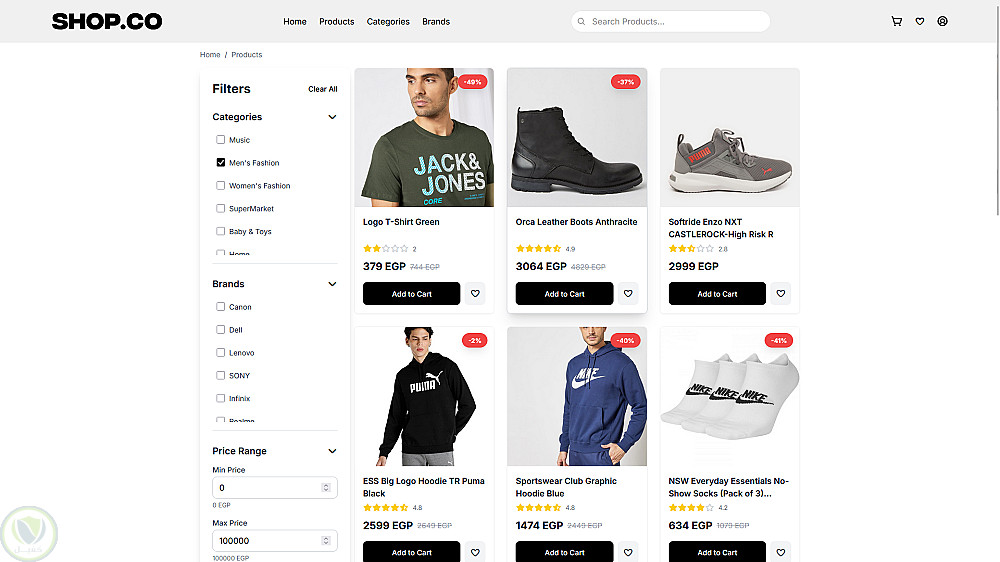Open wishlist heart icon in header
Viewport: 1000px width, 562px height.
click(x=919, y=21)
